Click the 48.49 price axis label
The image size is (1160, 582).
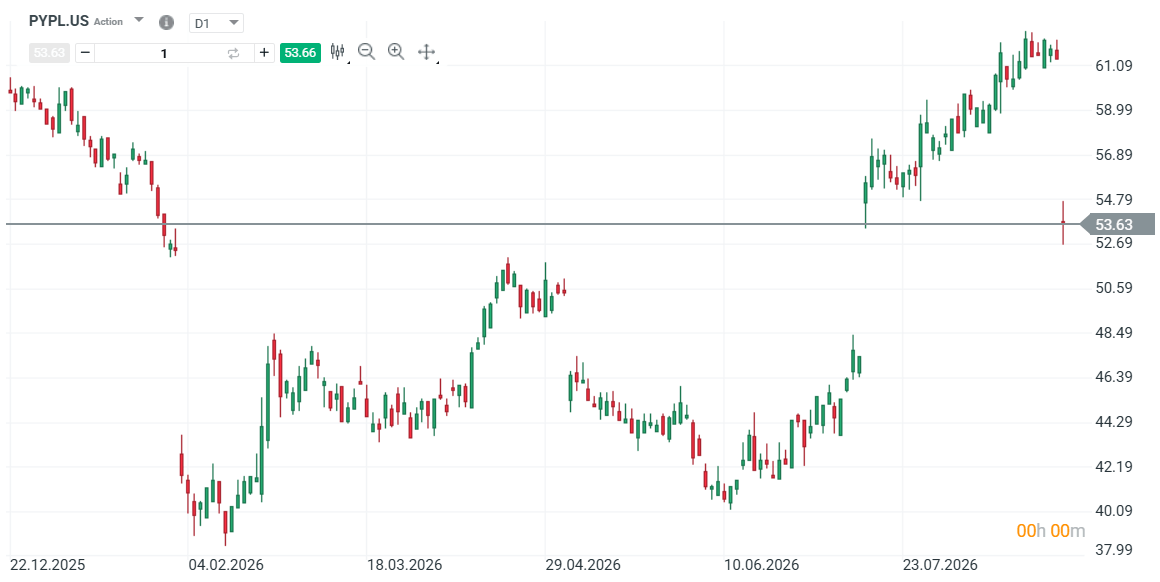(1113, 333)
